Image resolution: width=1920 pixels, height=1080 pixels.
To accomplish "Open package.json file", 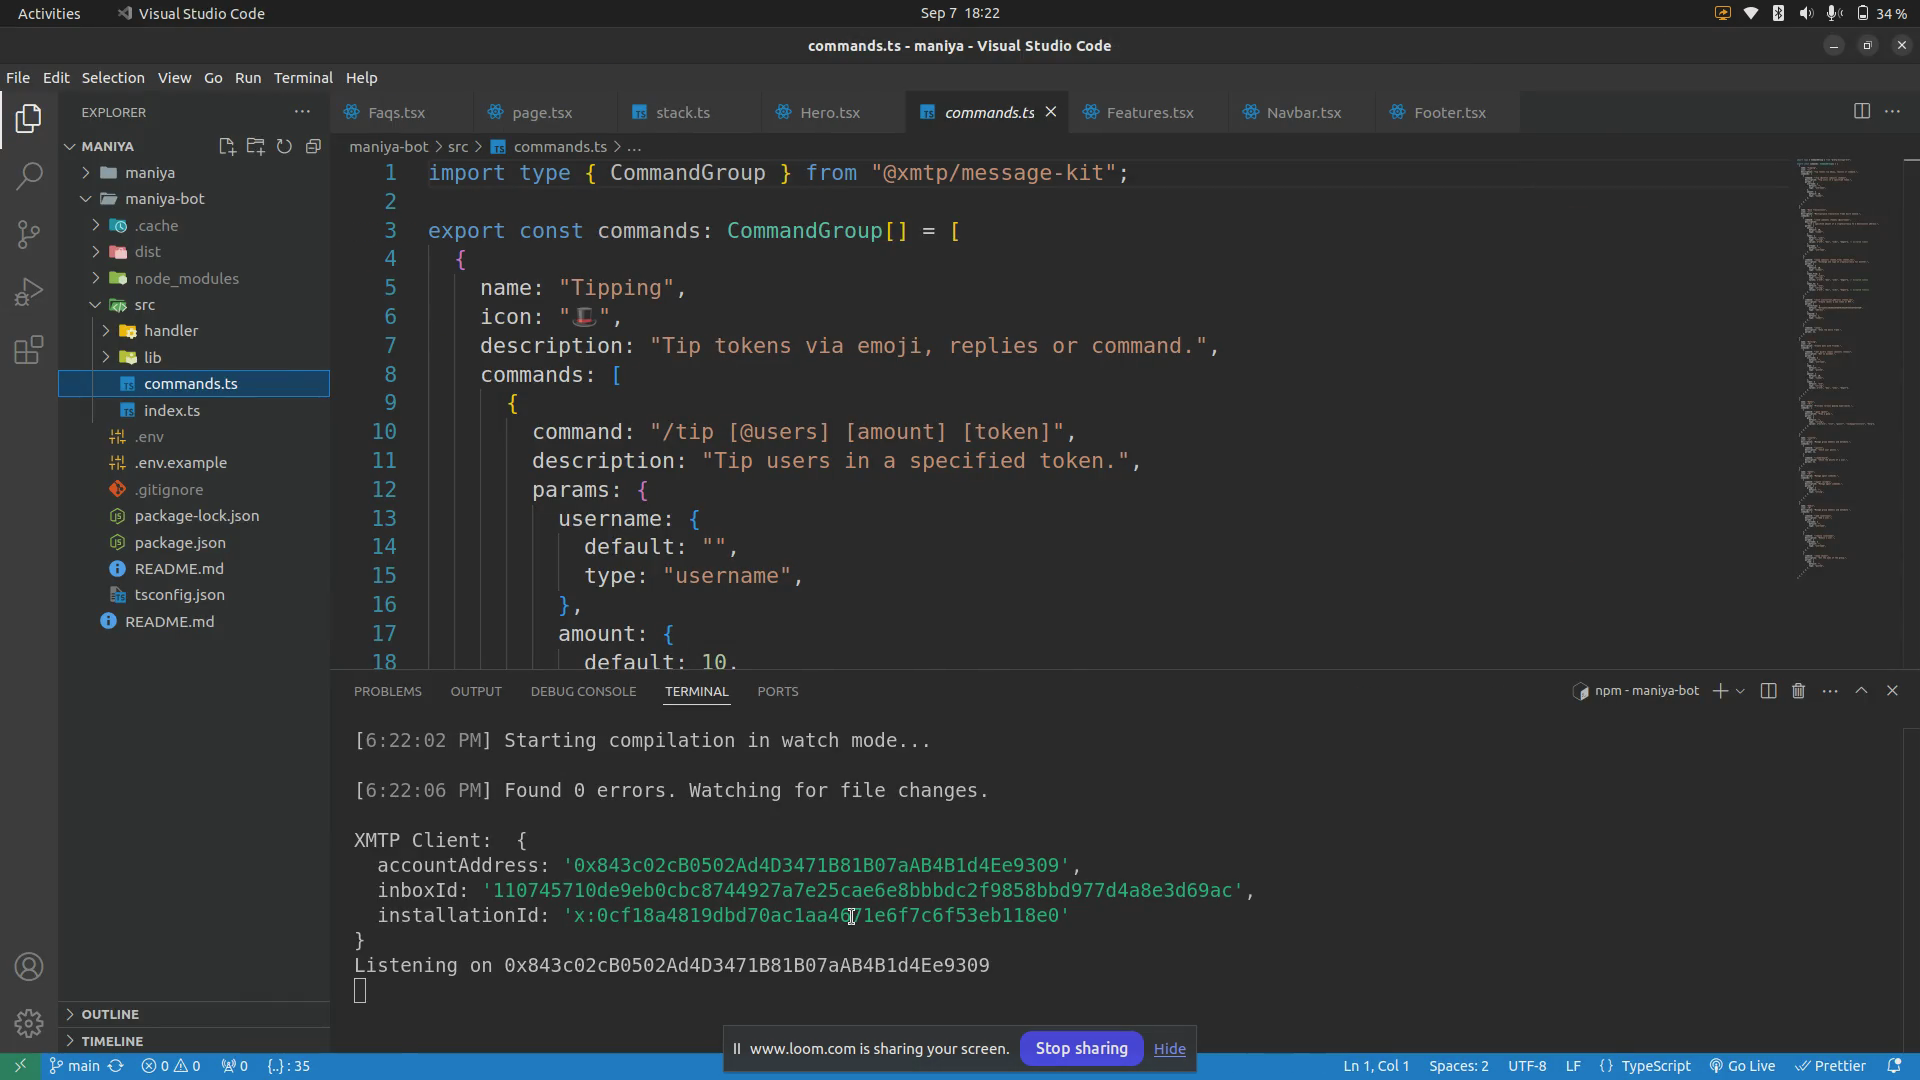I will [180, 543].
